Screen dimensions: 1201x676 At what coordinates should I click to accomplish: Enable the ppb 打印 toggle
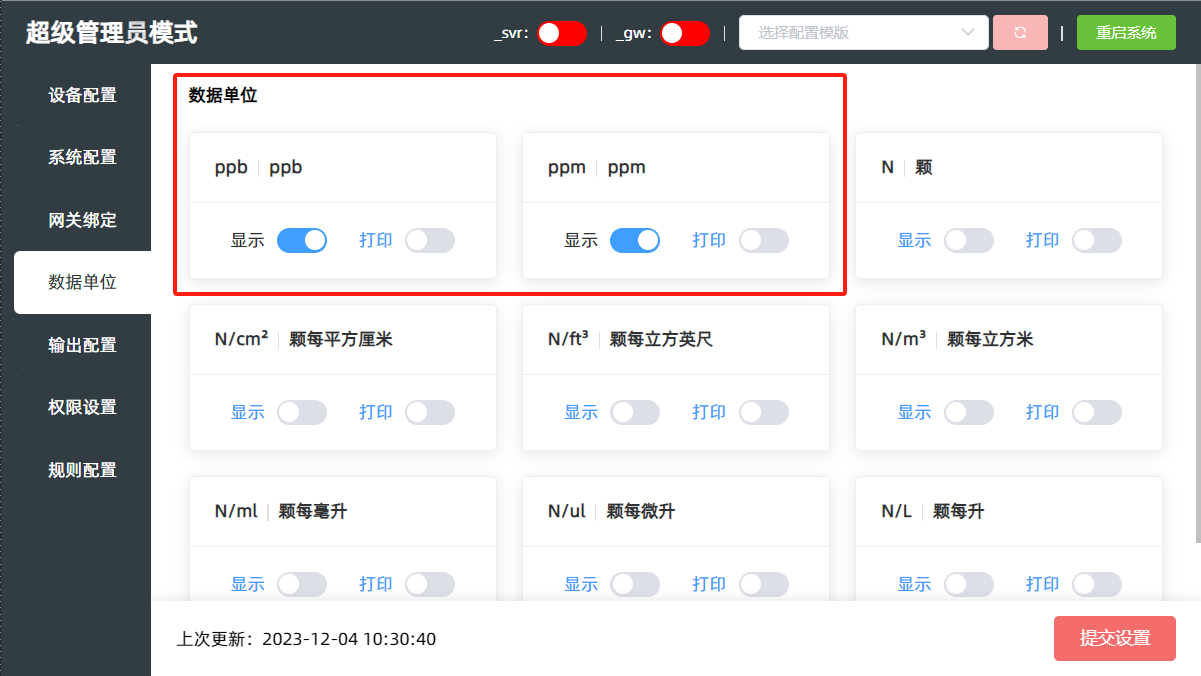click(430, 240)
